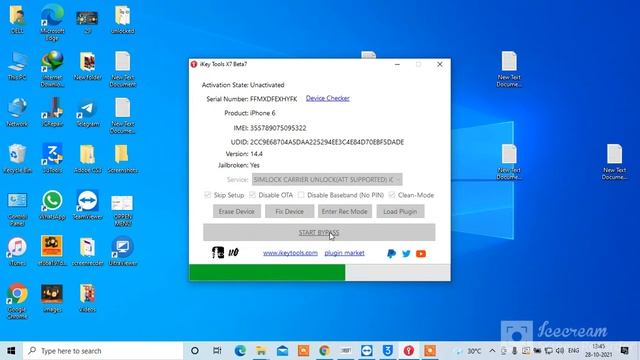Click the Erase Device button
Viewport: 640px width, 360px height.
coord(237,211)
